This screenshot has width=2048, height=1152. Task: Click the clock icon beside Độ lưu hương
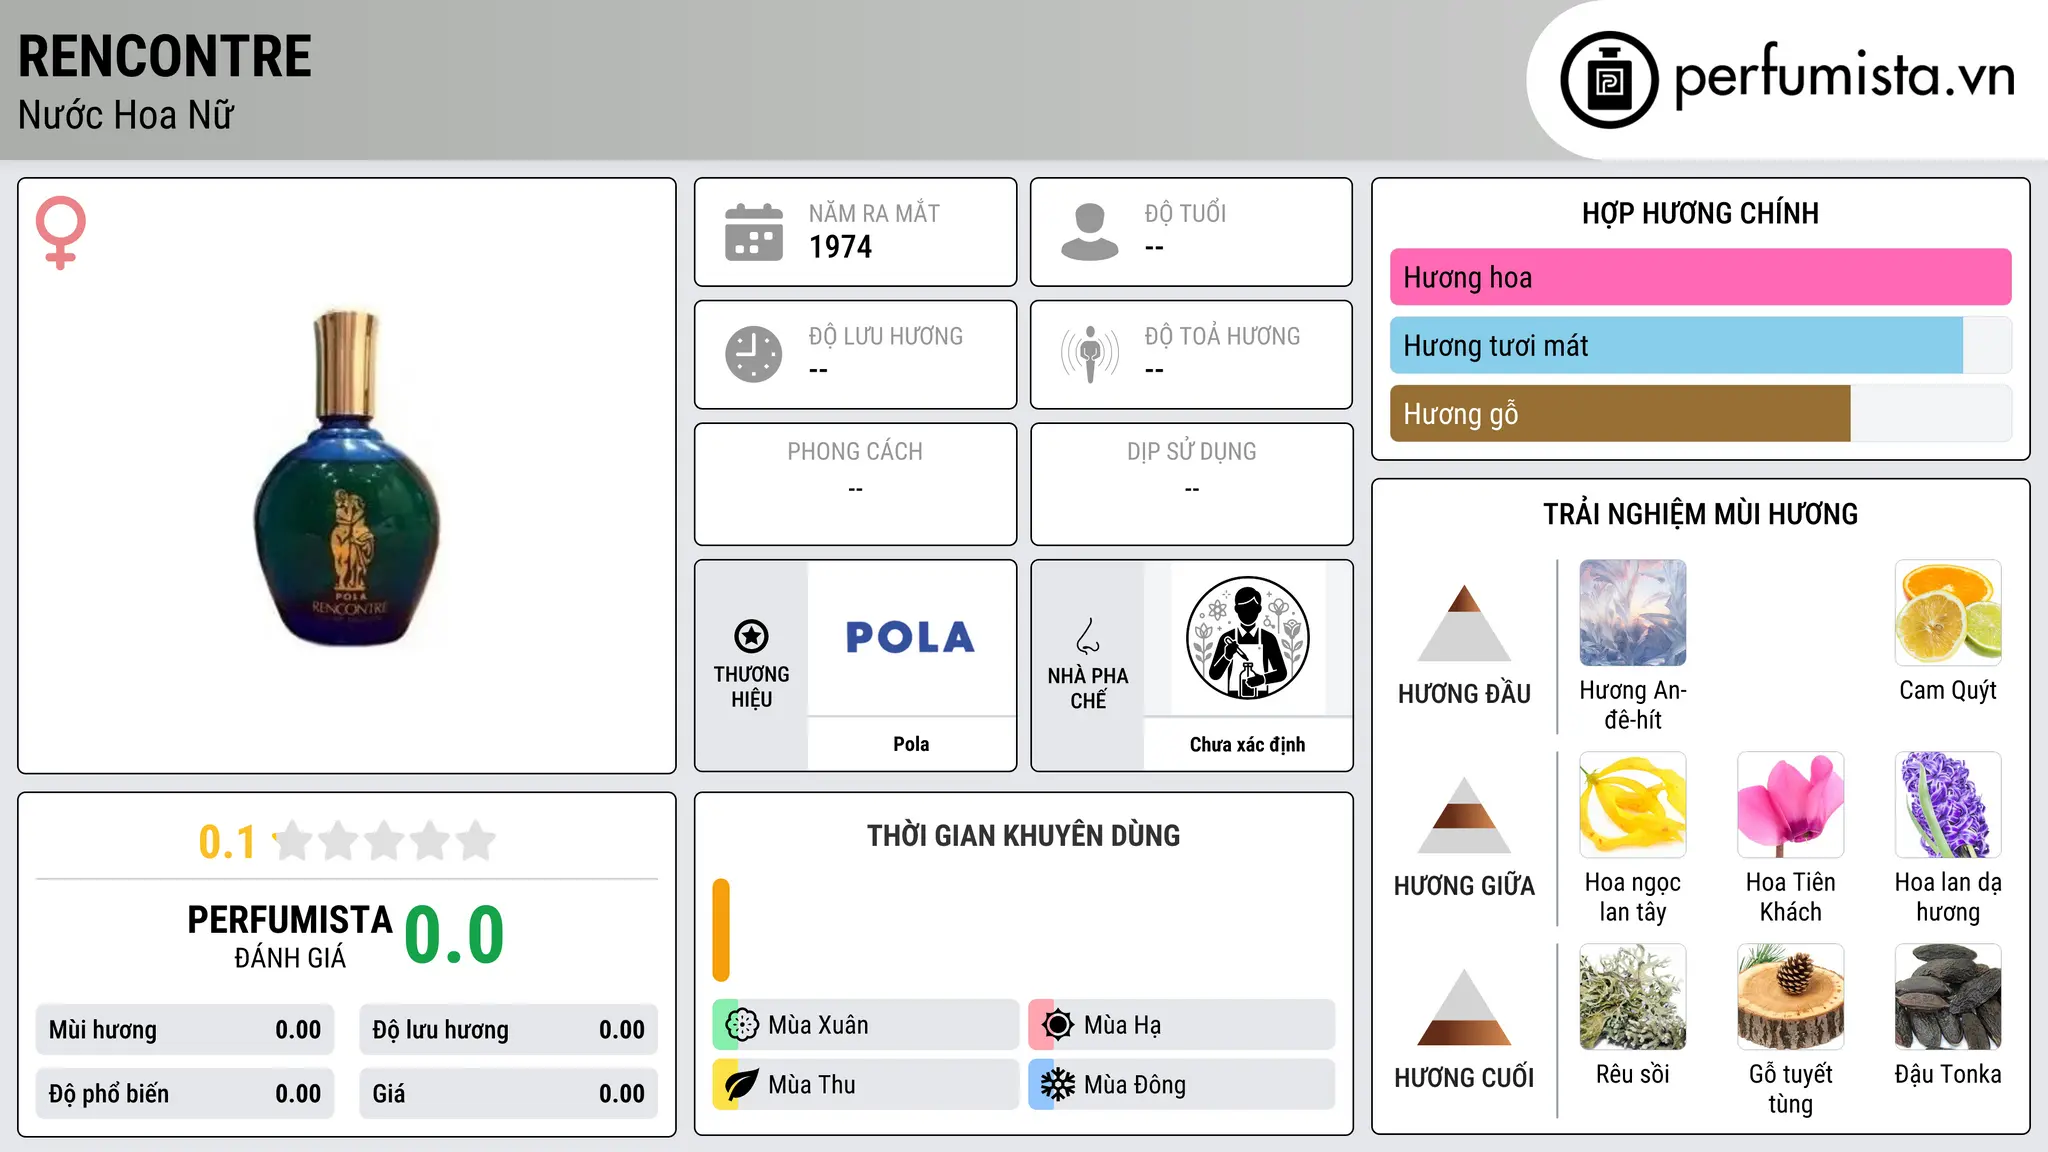754,354
